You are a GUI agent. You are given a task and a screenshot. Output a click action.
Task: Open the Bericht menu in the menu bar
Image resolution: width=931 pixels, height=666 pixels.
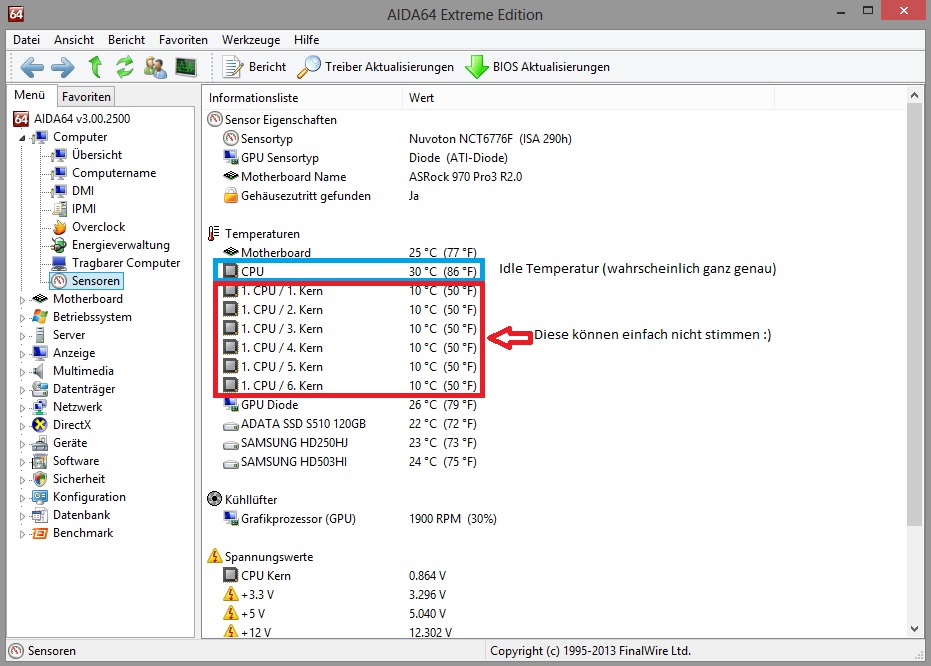[x=126, y=40]
